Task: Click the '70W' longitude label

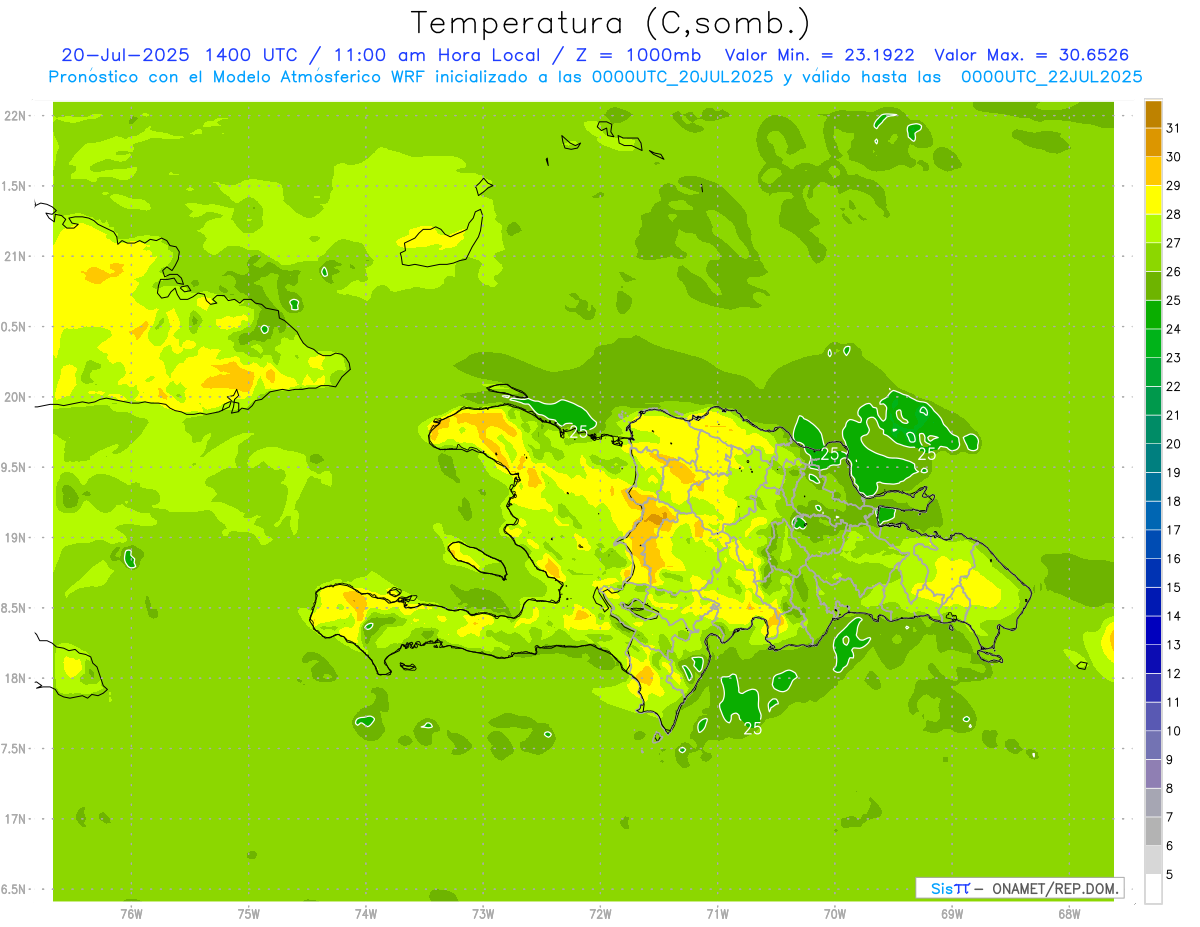Action: click(x=835, y=914)
